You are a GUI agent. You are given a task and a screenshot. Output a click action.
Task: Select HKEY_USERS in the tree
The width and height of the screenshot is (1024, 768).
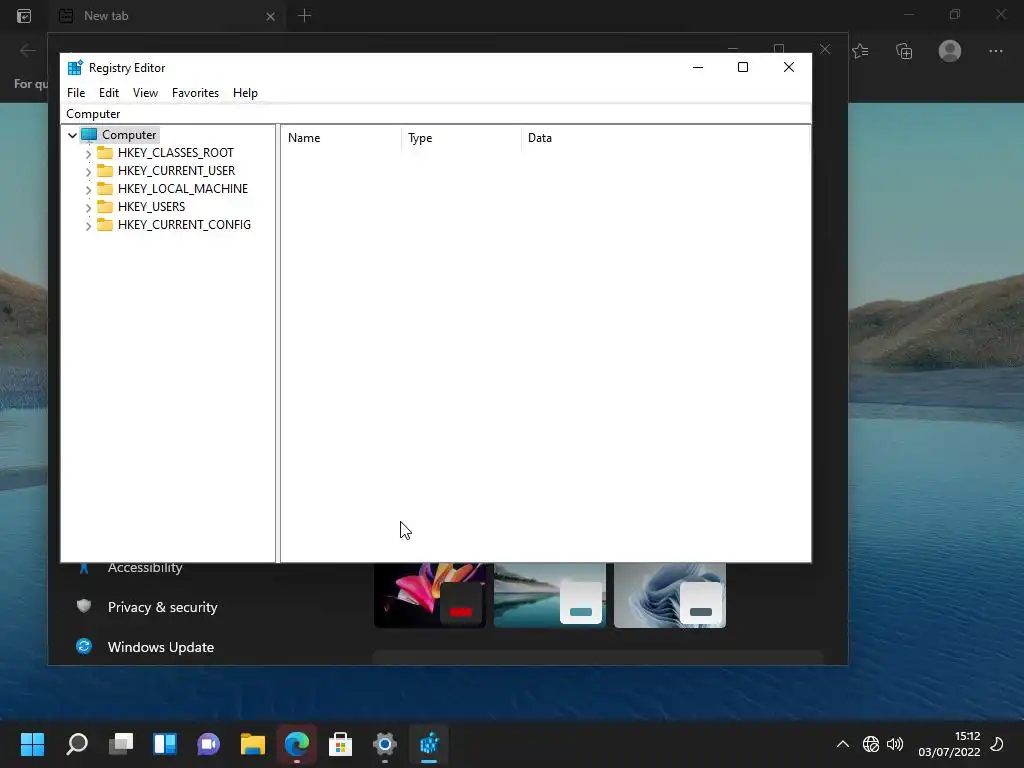pos(152,206)
